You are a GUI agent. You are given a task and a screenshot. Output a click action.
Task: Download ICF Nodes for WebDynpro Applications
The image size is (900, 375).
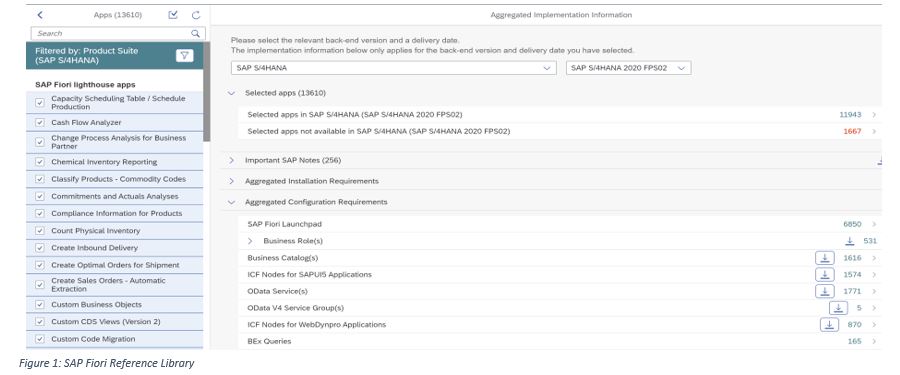(x=829, y=324)
